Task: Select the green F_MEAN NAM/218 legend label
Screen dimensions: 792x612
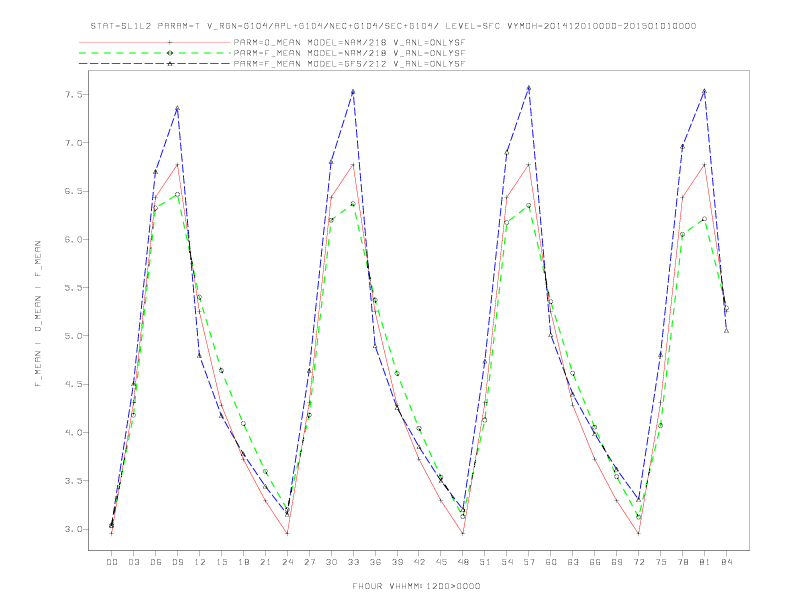Action: (x=349, y=53)
